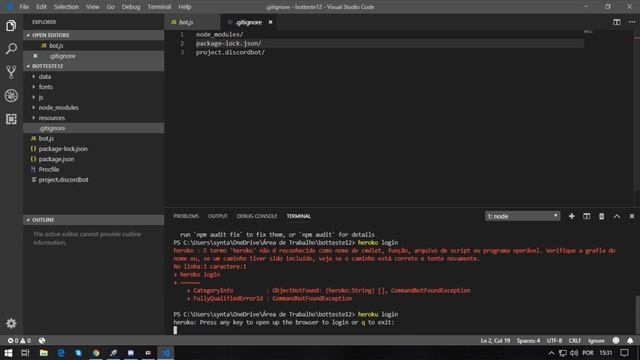Switch to the Debug Console tab
This screenshot has height=360, width=640.
(257, 216)
